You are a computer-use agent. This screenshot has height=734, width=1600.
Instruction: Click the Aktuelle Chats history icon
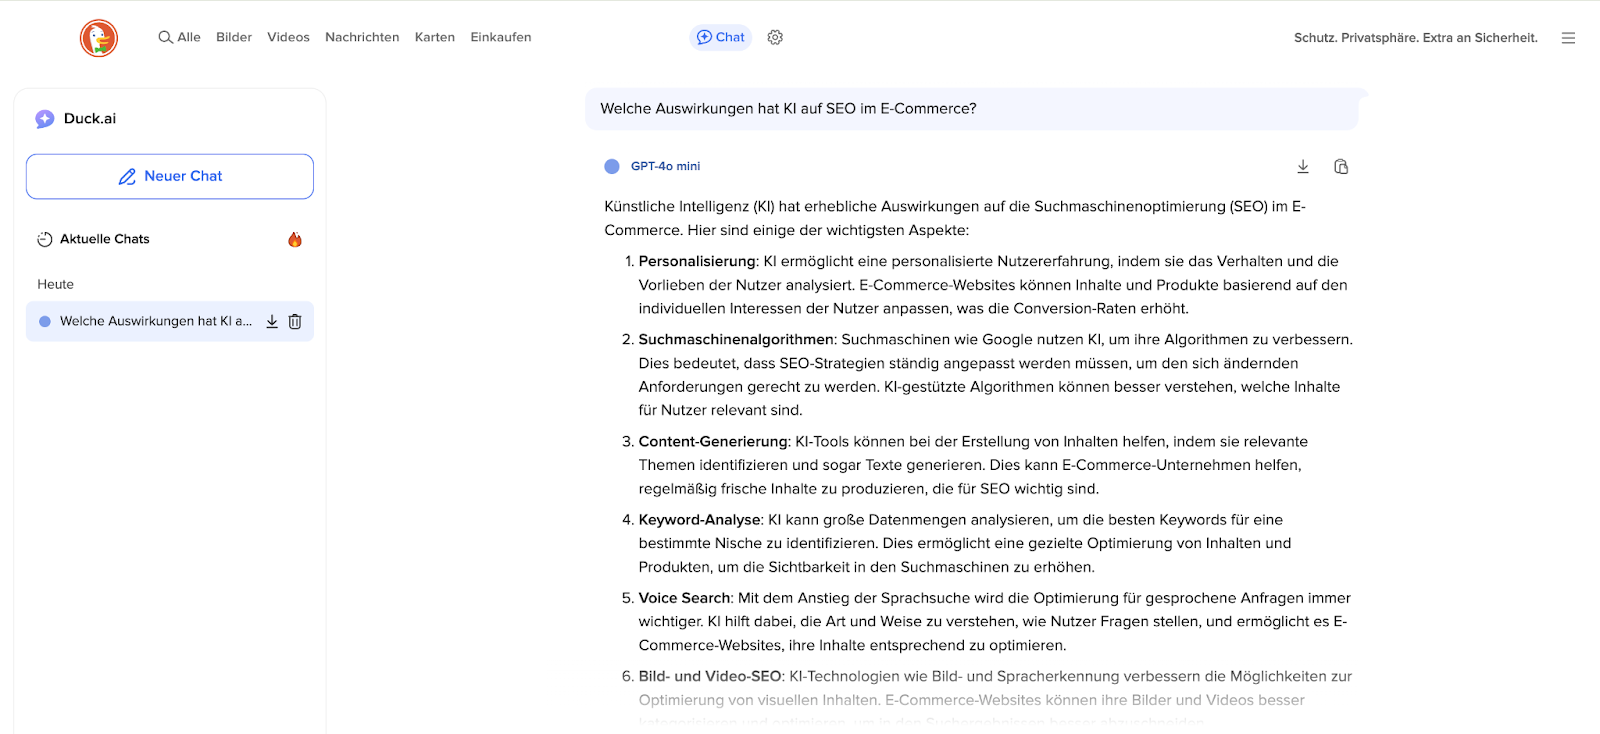[x=45, y=239]
